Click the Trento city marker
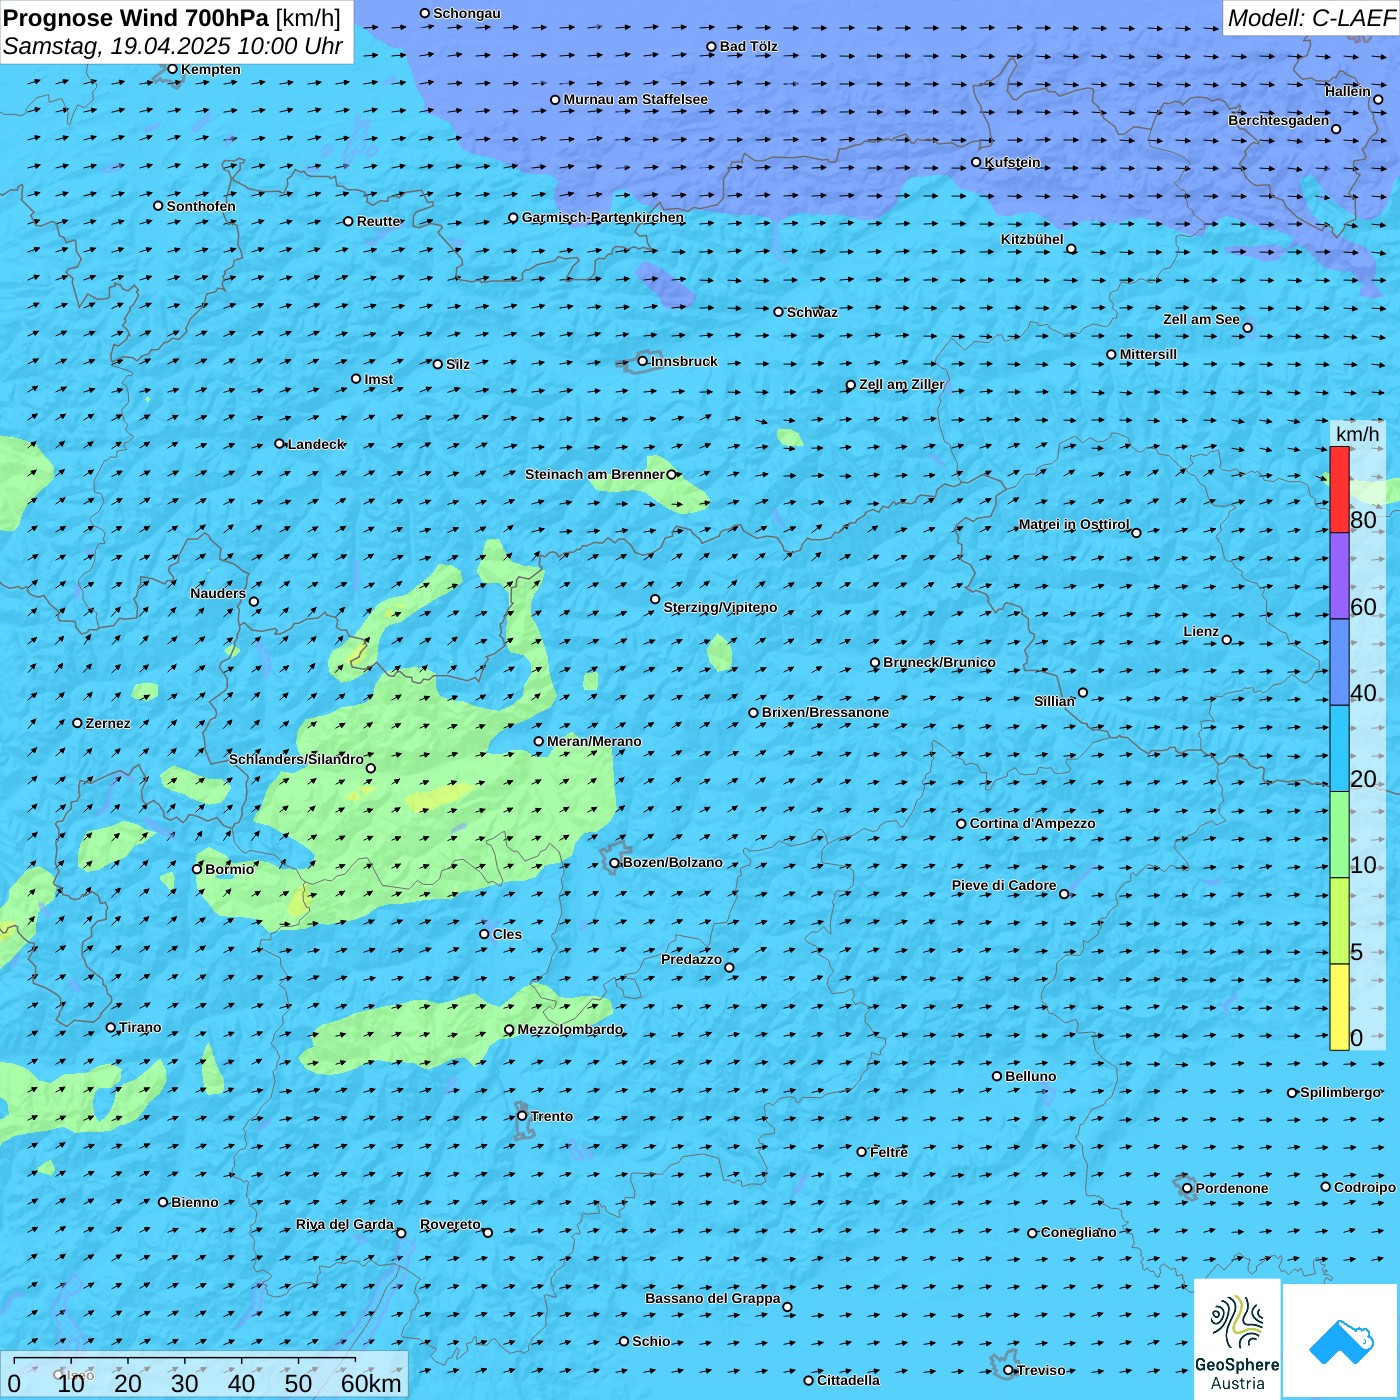The width and height of the screenshot is (1400, 1400). [x=522, y=1116]
